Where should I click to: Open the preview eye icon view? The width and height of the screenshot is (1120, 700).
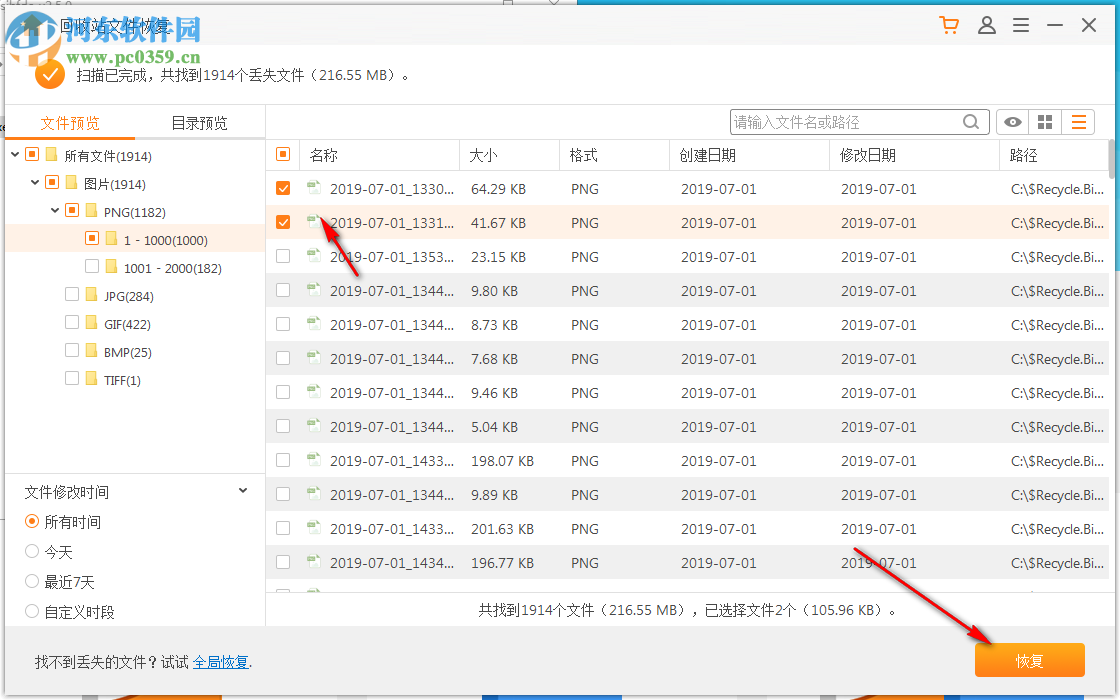(x=1012, y=121)
